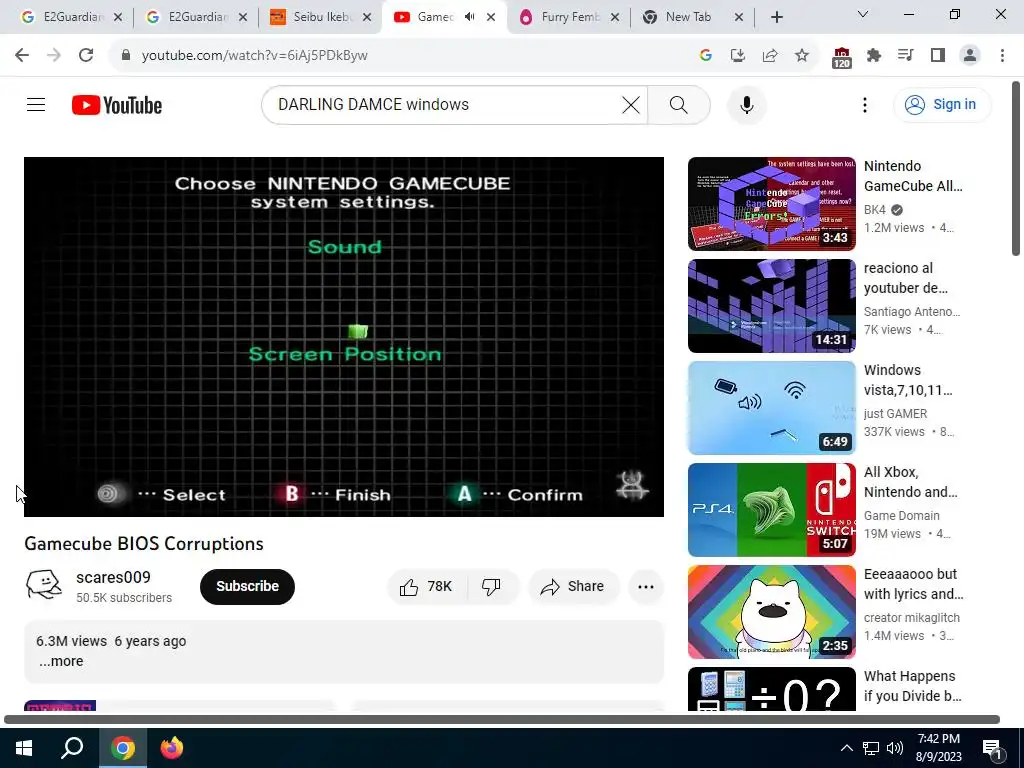Open the media controls icon
1024x768 pixels.
905,56
